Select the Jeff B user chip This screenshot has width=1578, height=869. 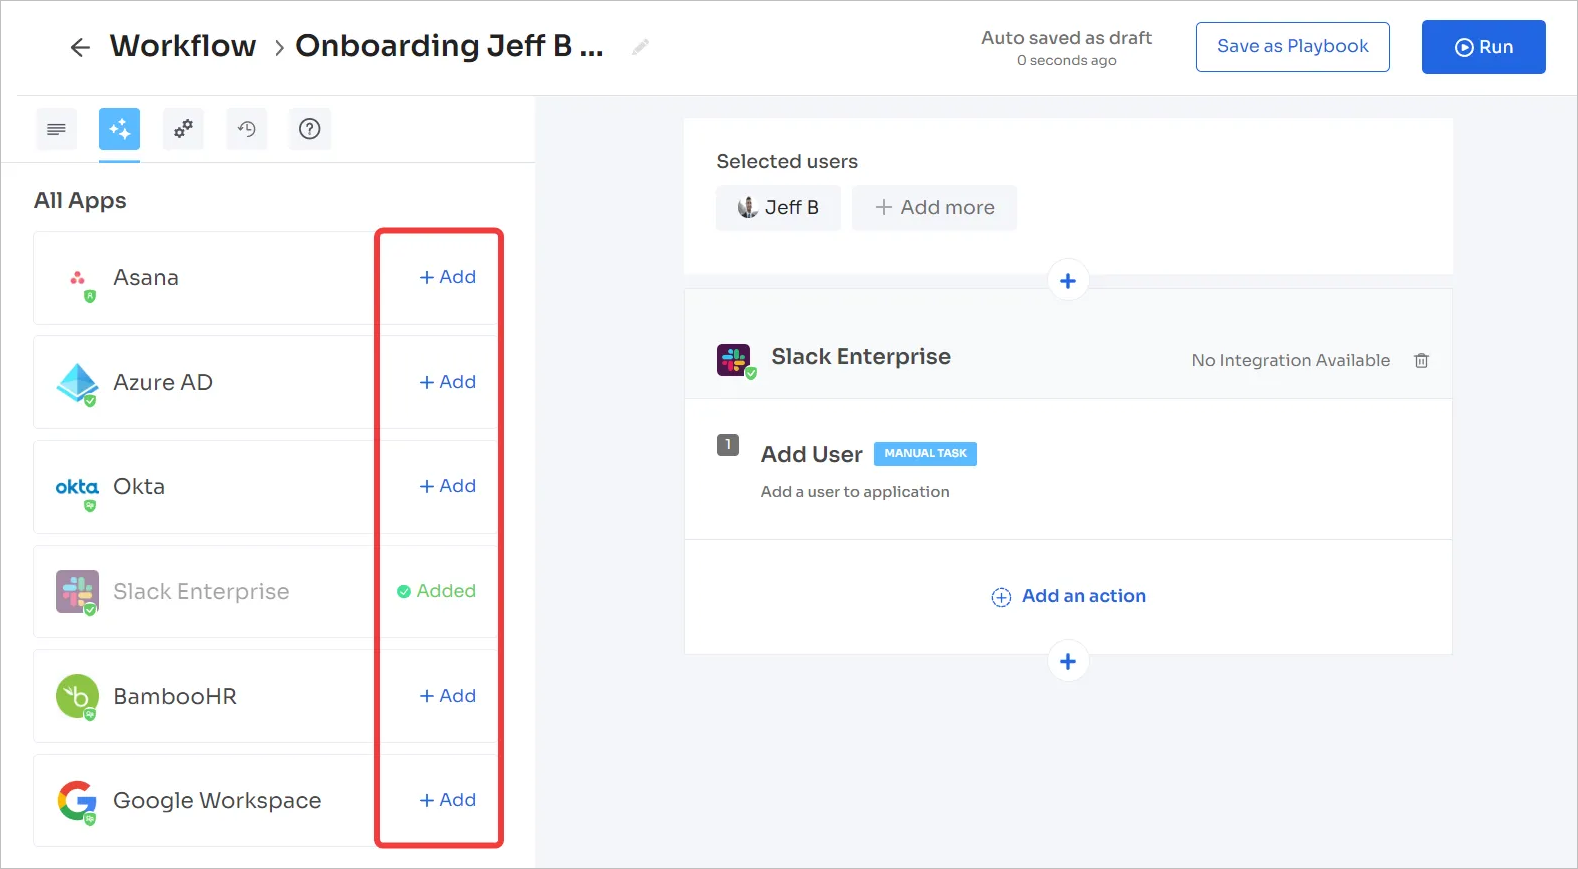click(x=778, y=208)
